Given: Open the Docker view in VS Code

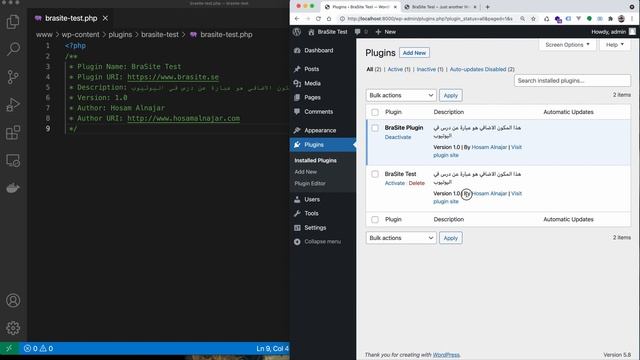Looking at the screenshot, I should pyautogui.click(x=13, y=188).
